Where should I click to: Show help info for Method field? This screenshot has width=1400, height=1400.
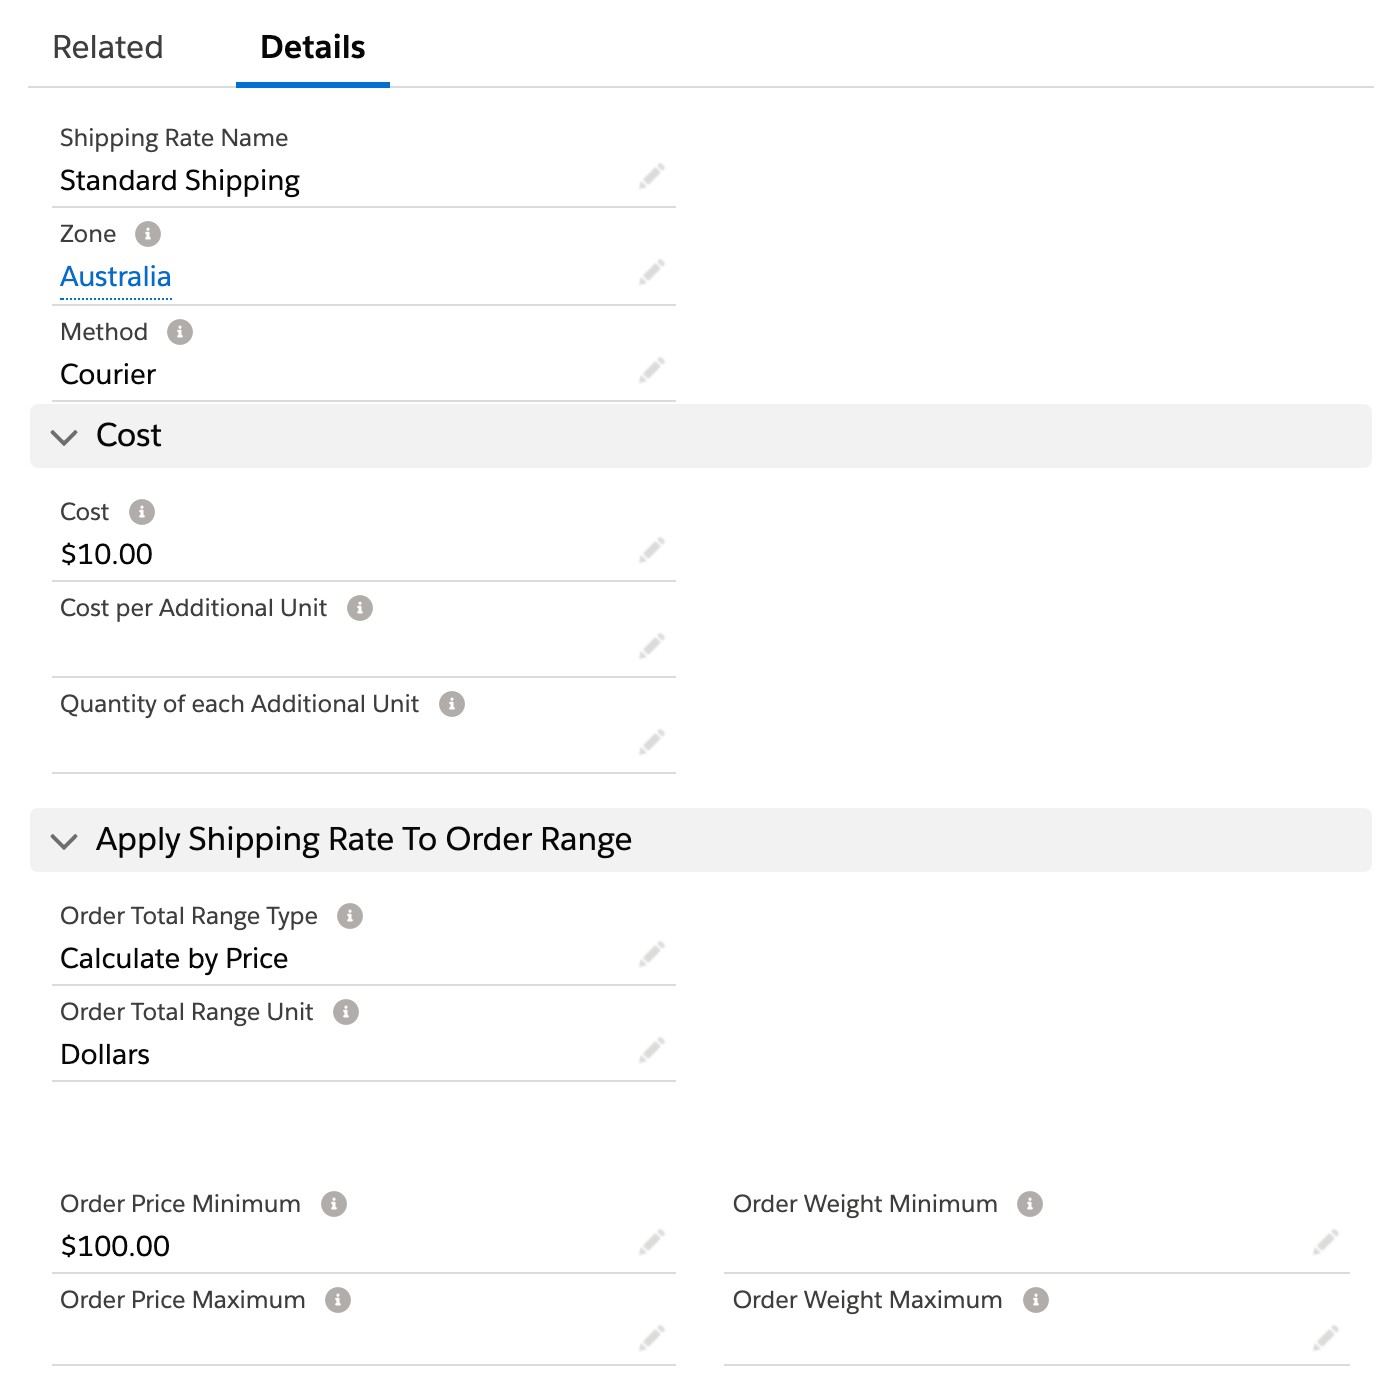(x=180, y=332)
